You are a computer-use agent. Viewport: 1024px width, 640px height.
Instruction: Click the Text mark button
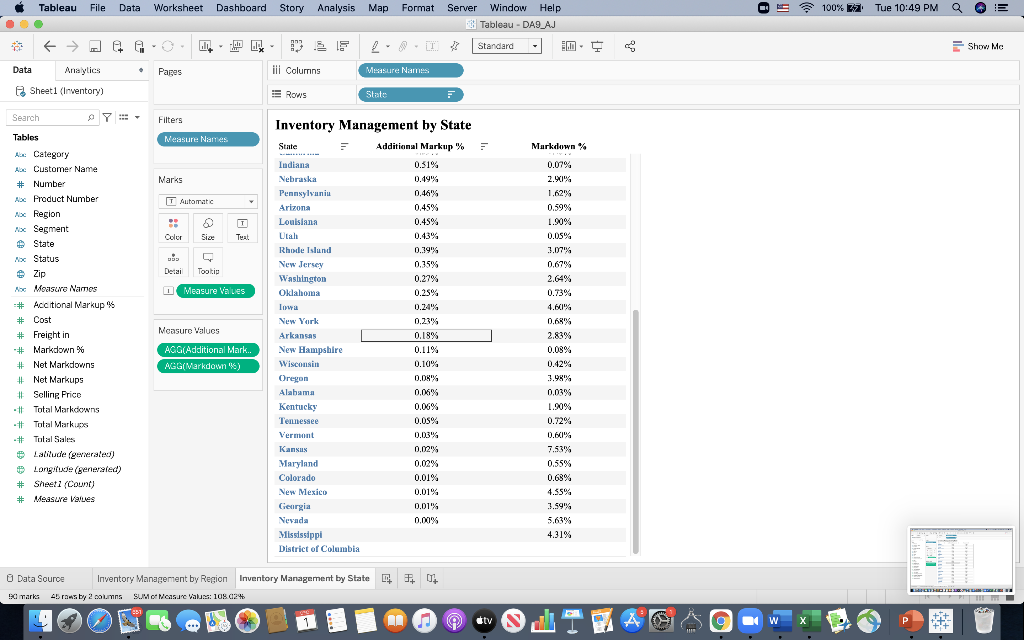click(241, 228)
